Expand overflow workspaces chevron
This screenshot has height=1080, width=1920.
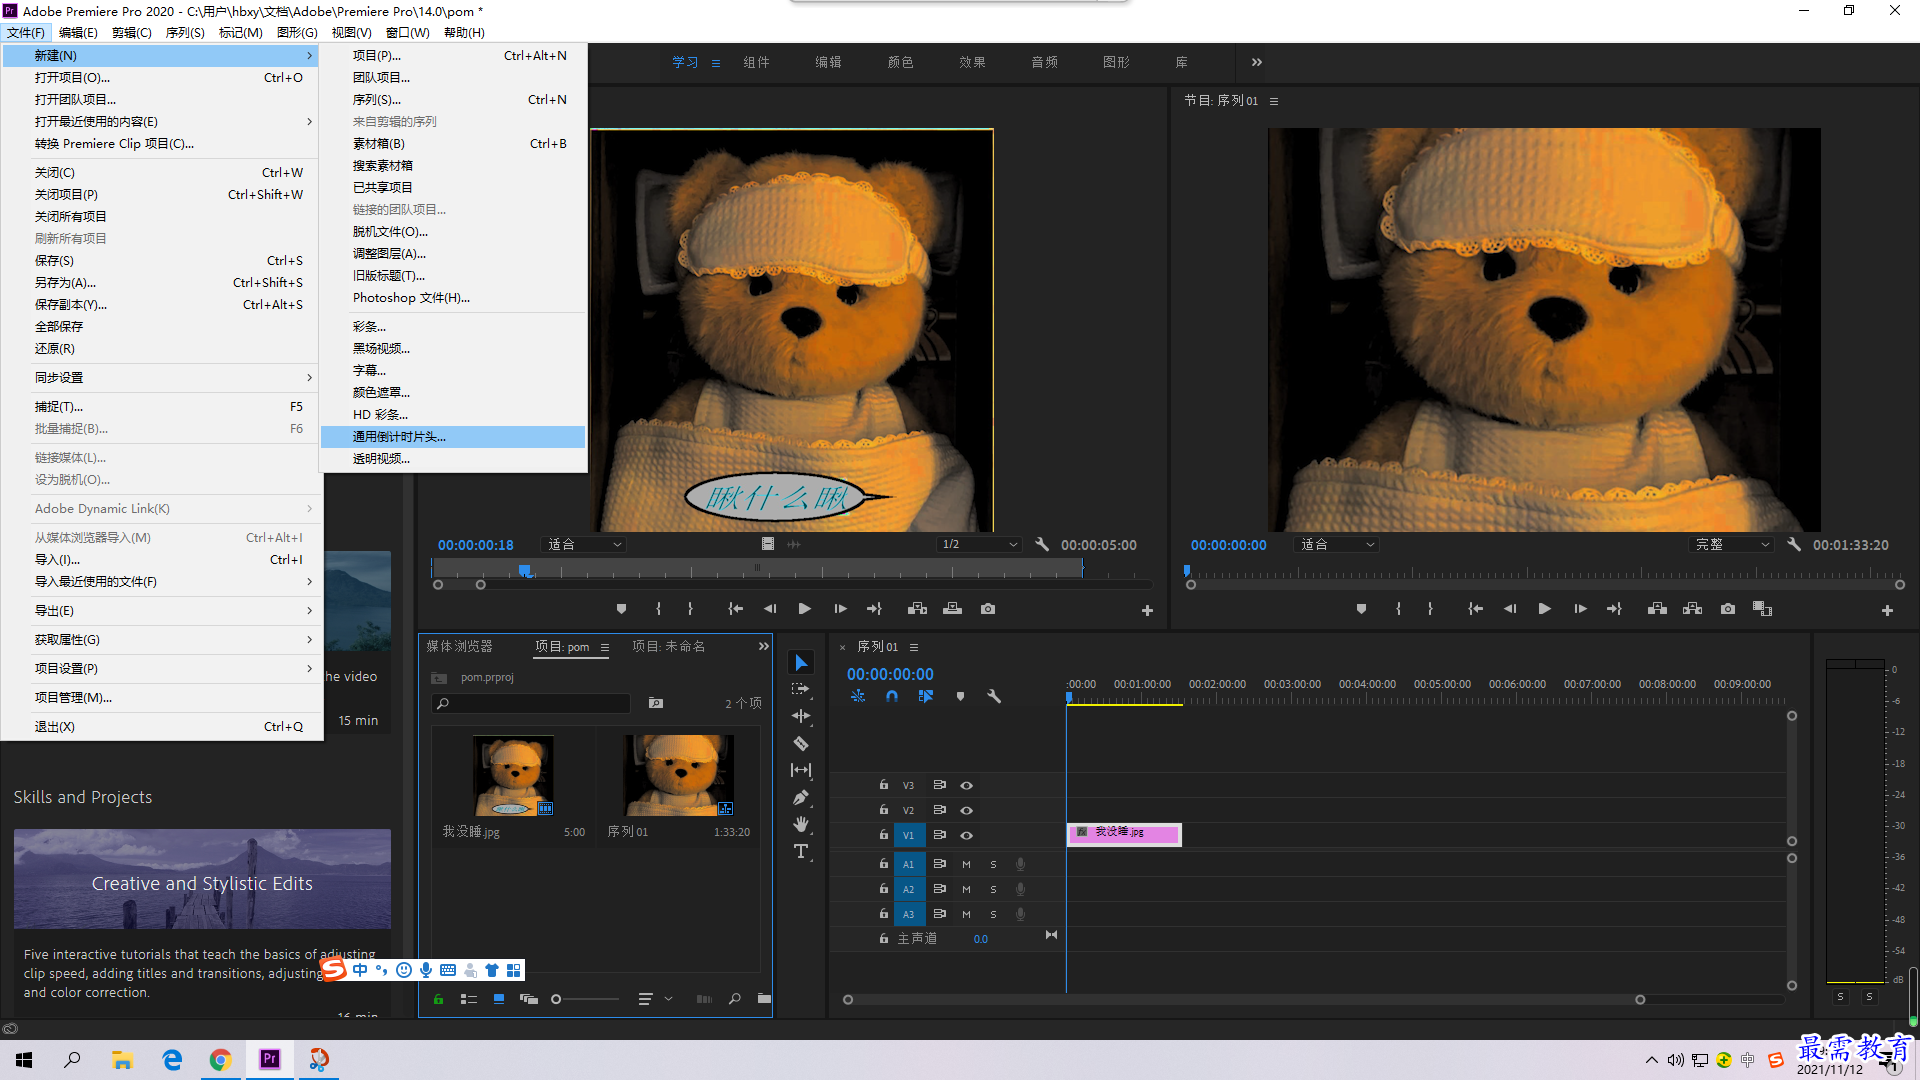[x=1256, y=62]
